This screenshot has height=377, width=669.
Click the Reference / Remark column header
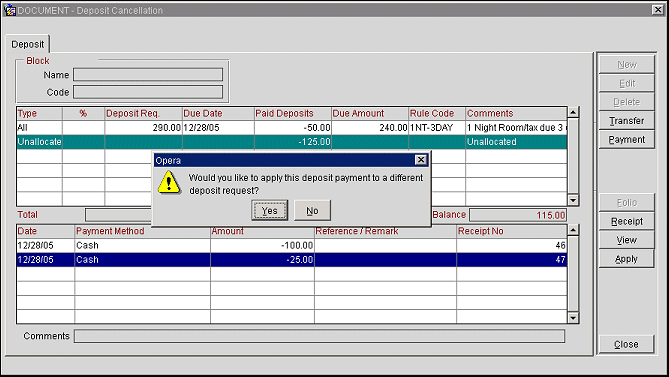pos(385,231)
